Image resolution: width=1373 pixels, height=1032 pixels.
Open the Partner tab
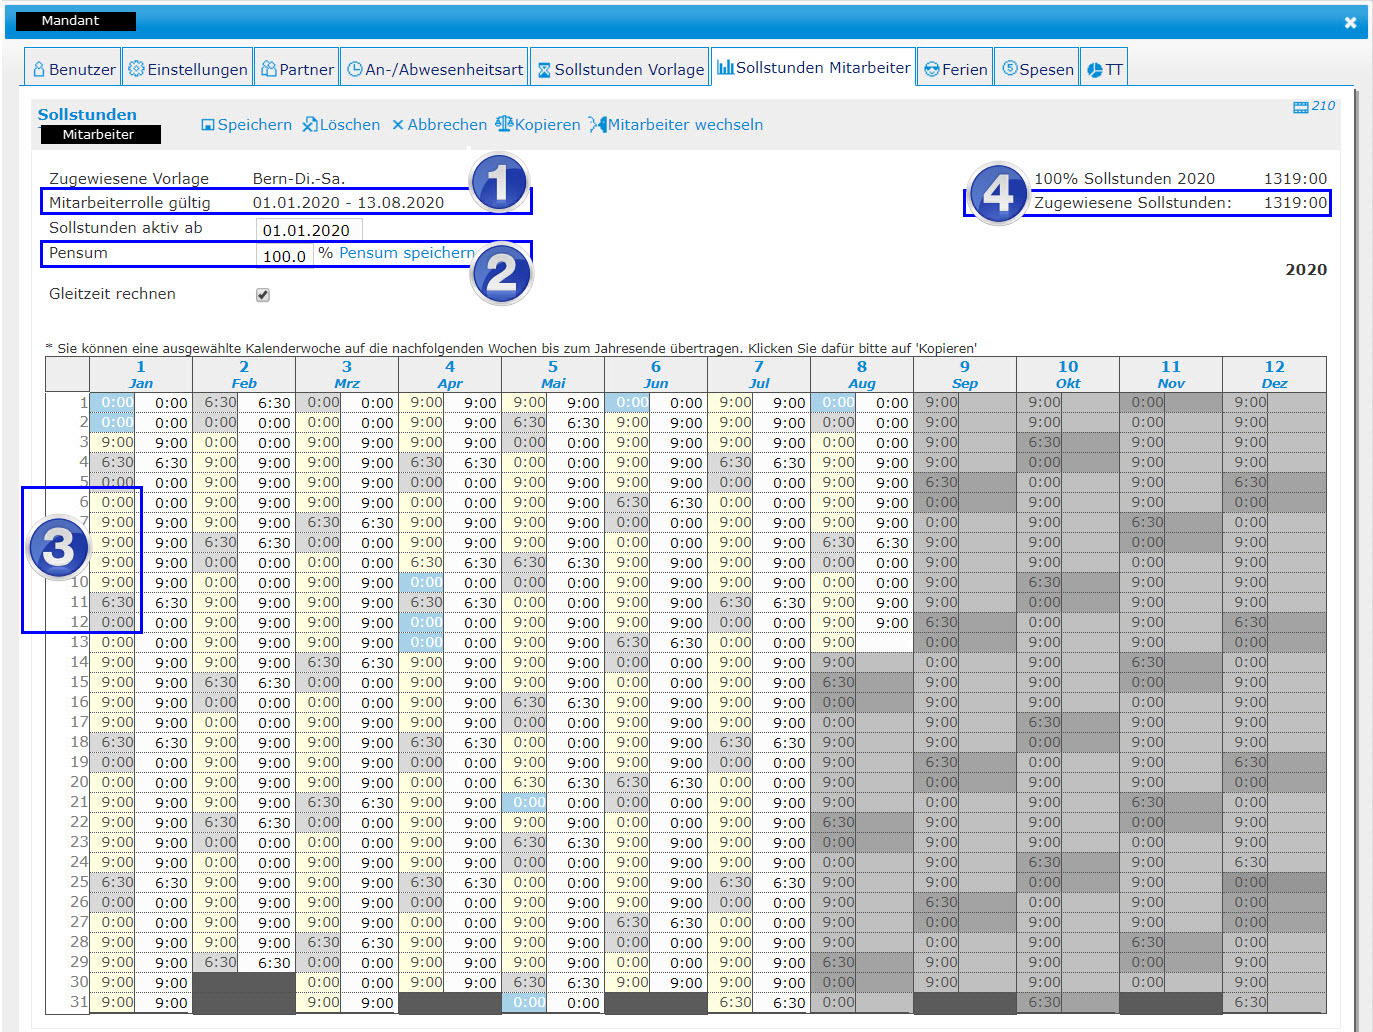tap(297, 69)
